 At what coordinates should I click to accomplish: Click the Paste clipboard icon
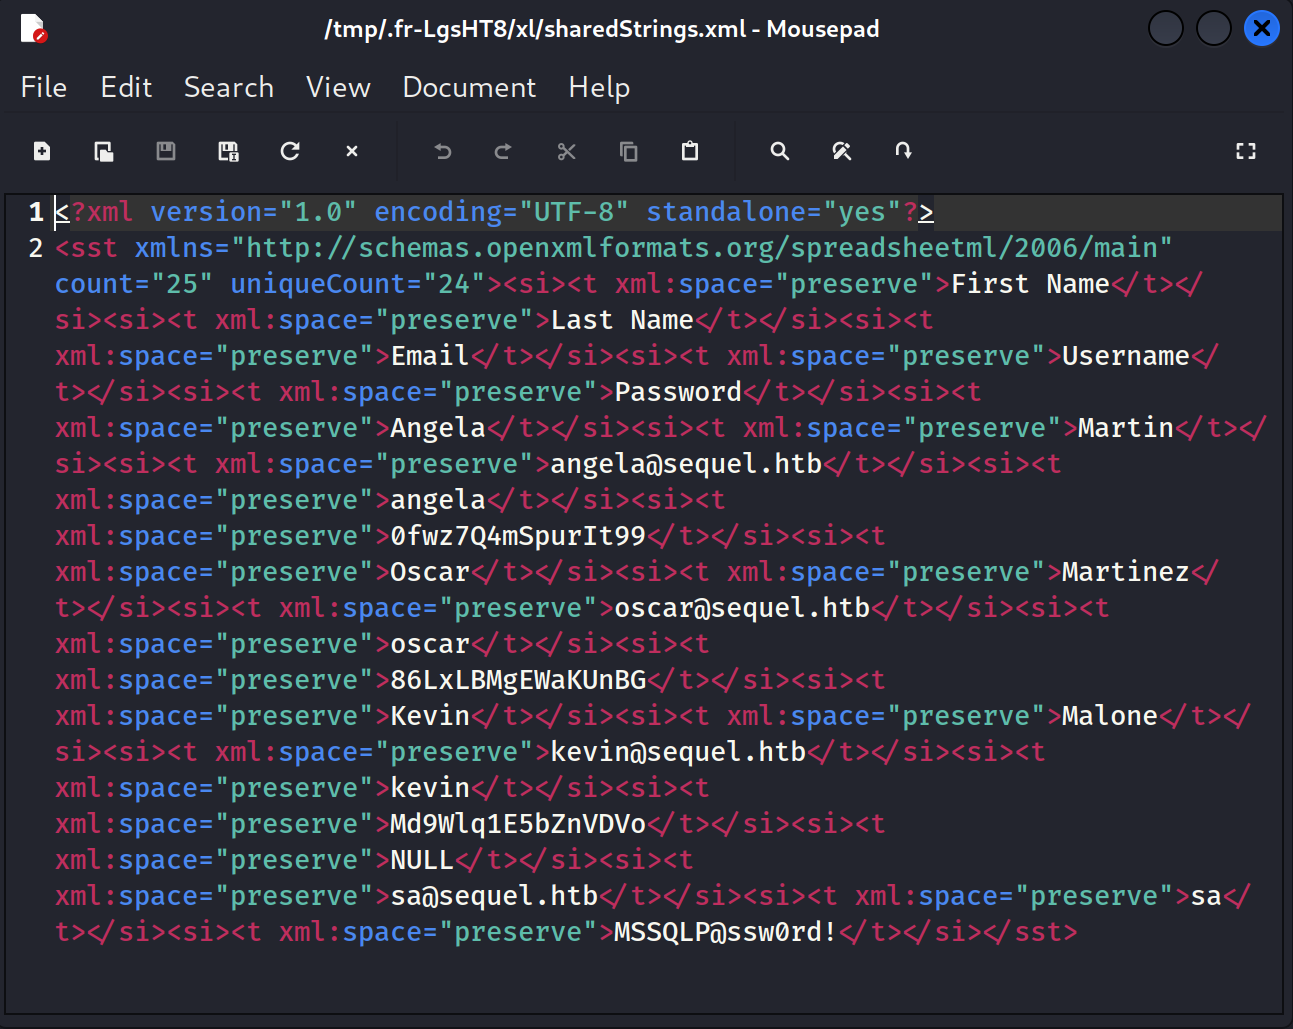tap(690, 151)
